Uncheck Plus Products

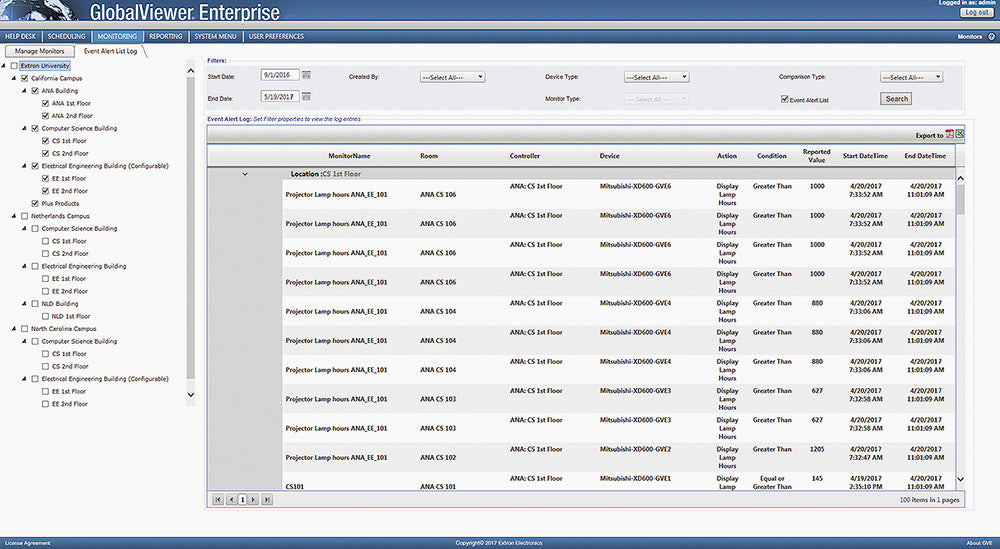tap(35, 203)
